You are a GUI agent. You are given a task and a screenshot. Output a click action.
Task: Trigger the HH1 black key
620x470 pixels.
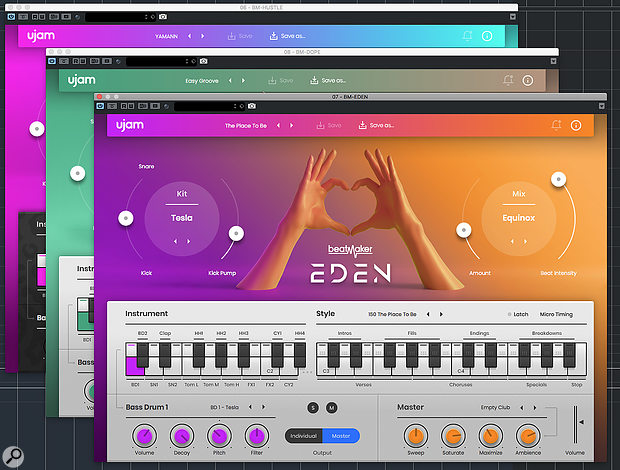point(199,354)
